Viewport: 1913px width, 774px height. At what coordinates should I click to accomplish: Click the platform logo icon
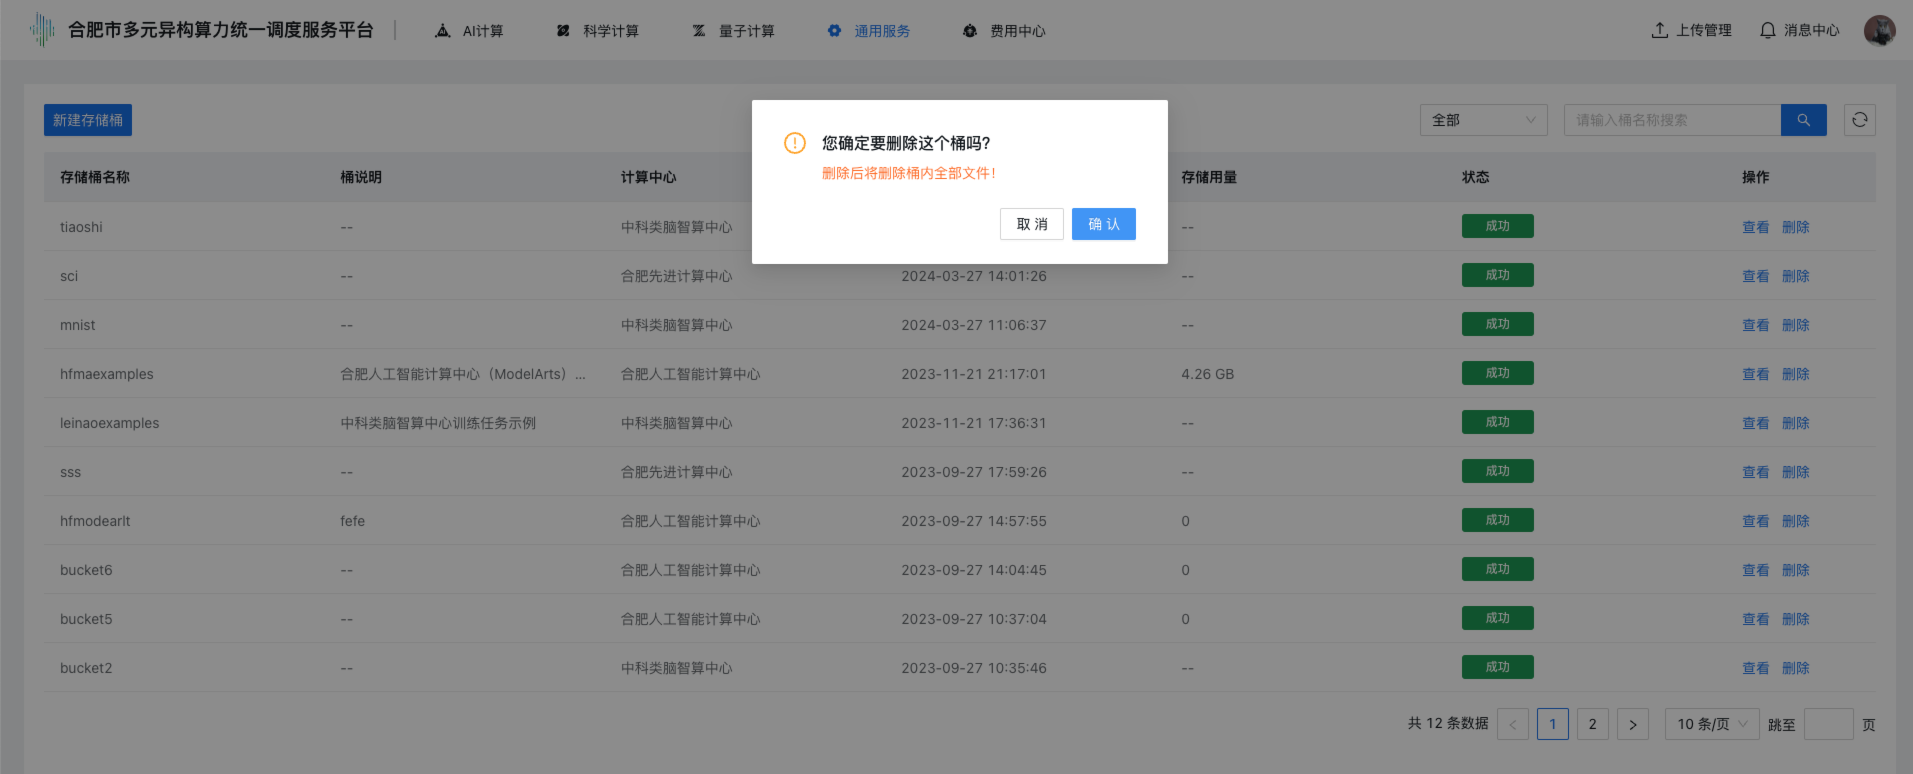(42, 30)
